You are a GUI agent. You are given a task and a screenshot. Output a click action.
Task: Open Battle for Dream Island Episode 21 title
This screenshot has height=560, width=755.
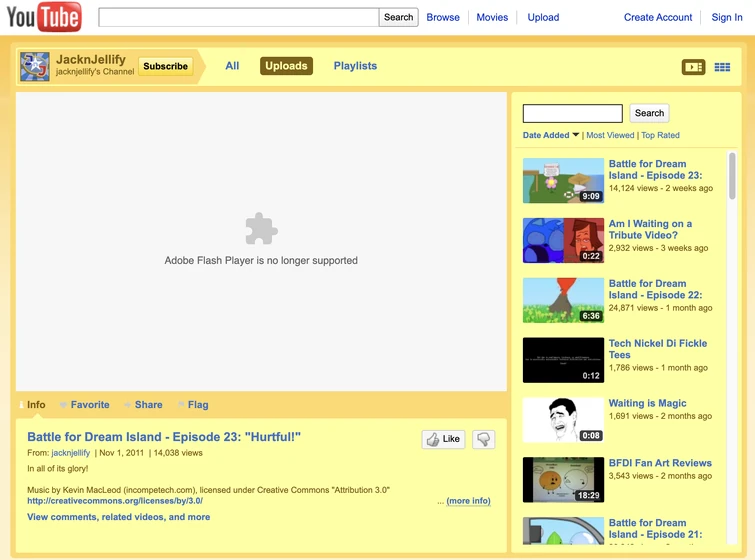655,529
